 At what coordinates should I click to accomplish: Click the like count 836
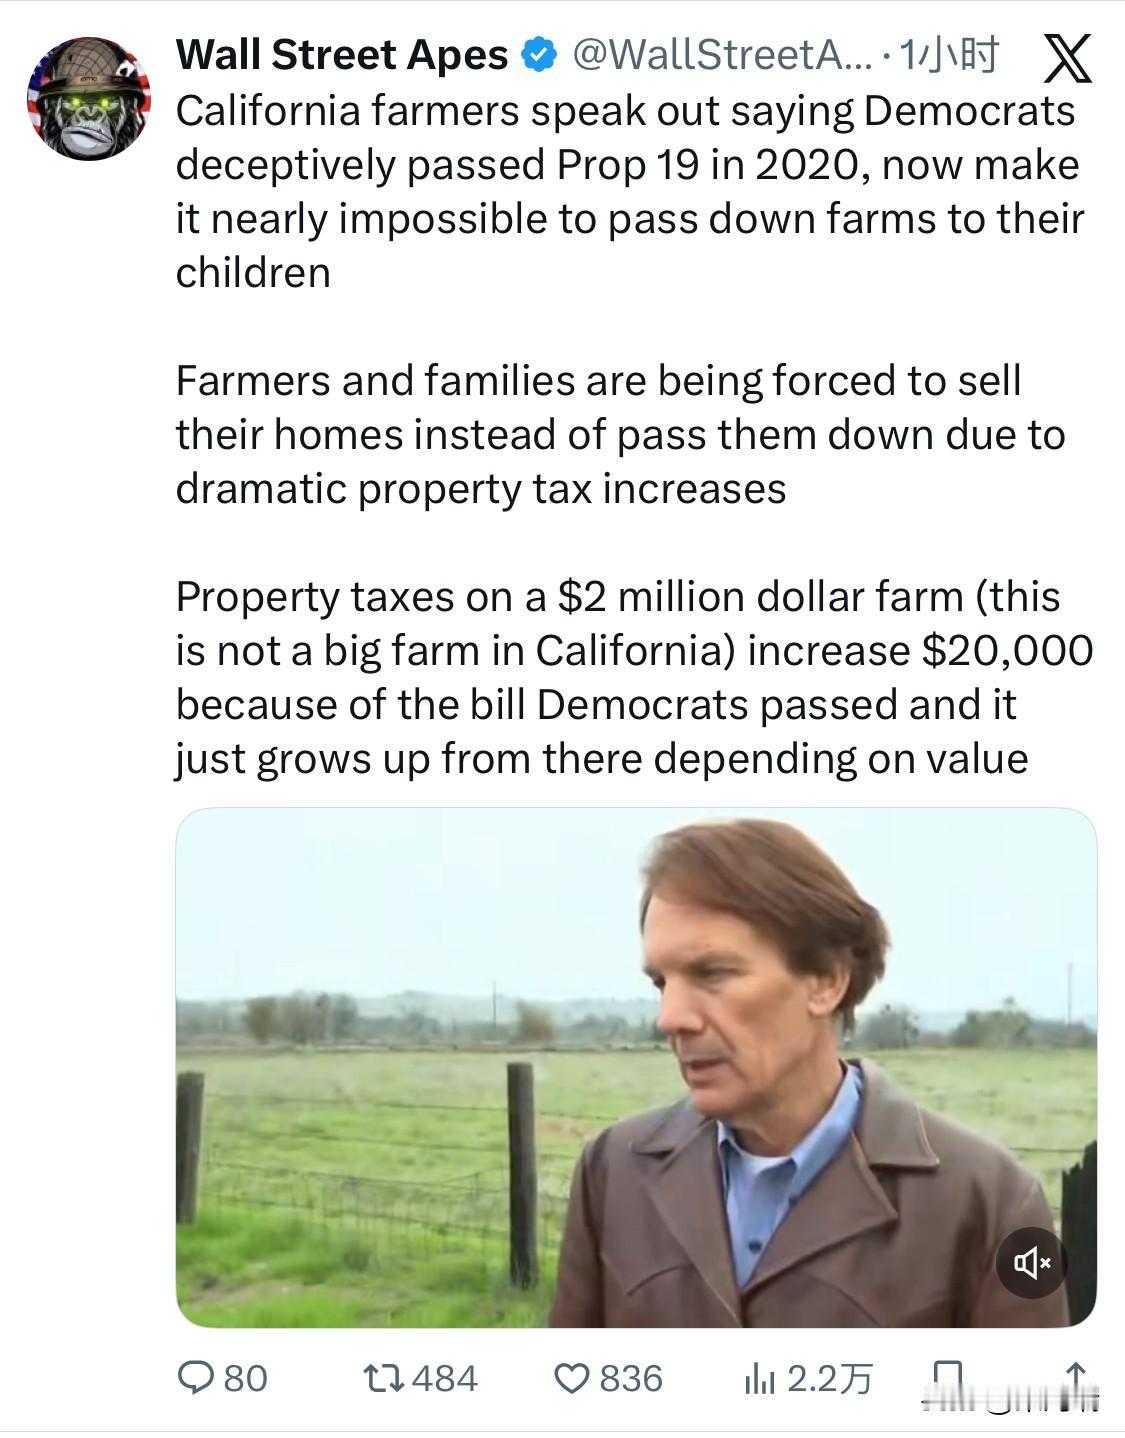tap(631, 1378)
